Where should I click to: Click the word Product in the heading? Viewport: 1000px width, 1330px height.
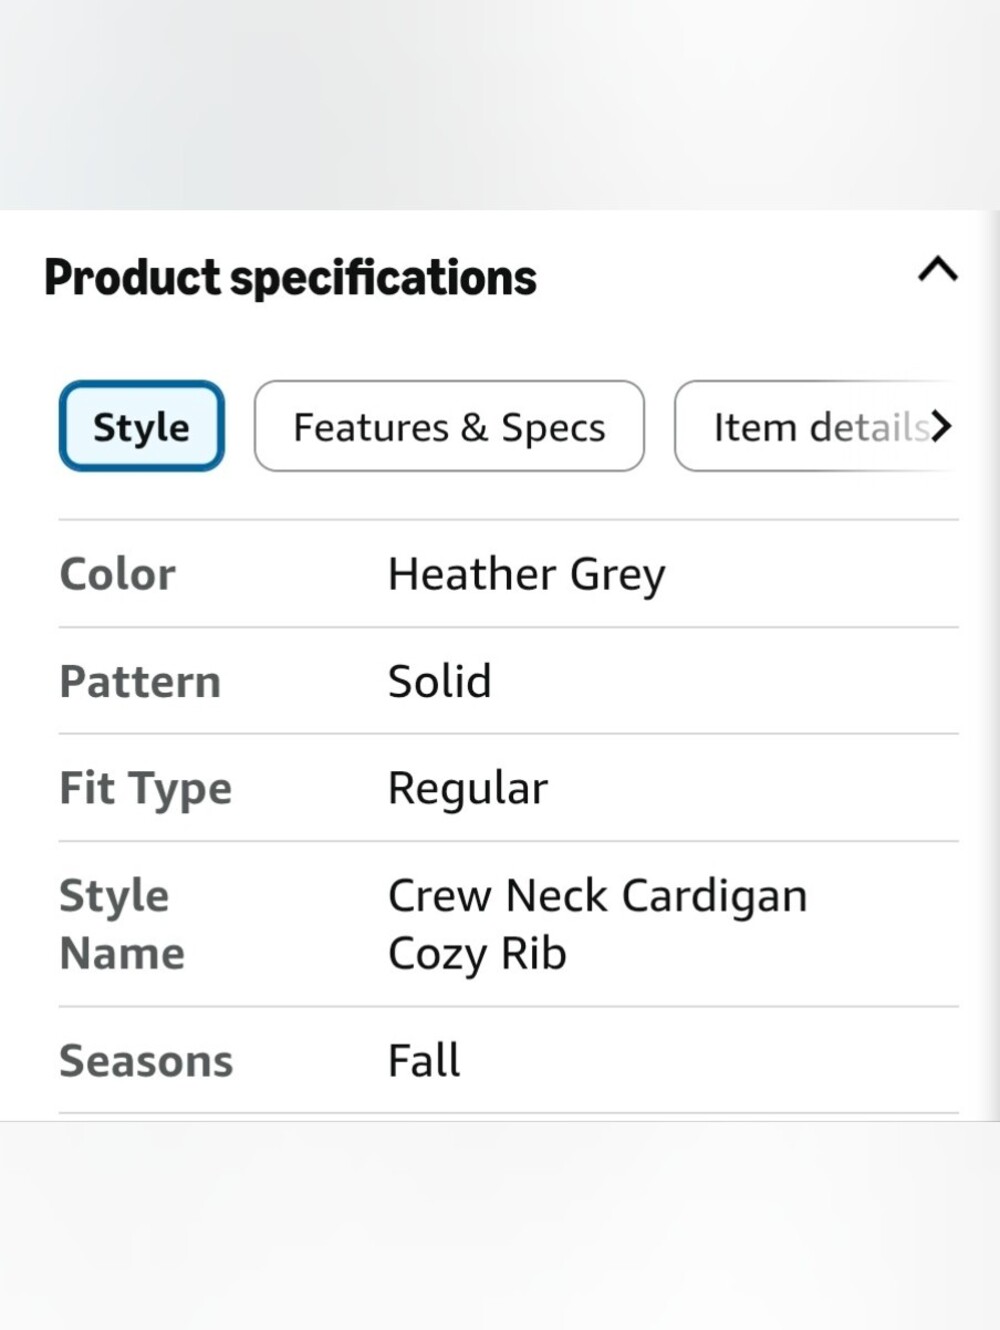(x=132, y=277)
